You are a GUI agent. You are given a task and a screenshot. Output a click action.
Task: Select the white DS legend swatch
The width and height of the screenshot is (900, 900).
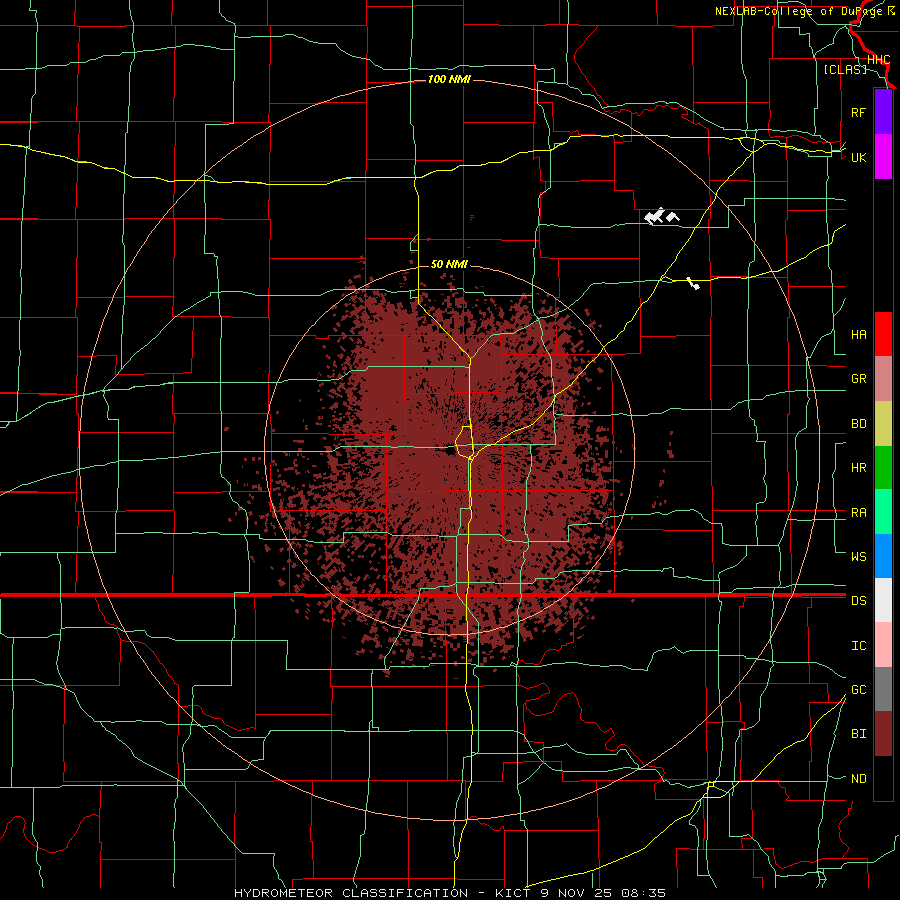(883, 600)
